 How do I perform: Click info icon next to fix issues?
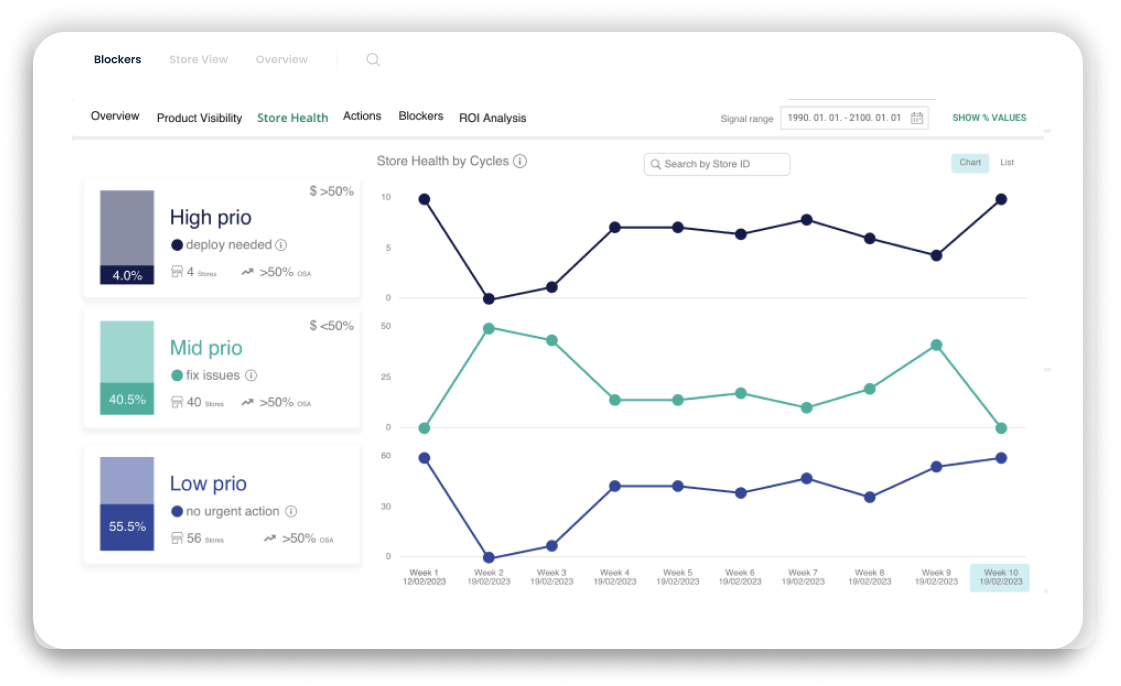pyautogui.click(x=251, y=376)
